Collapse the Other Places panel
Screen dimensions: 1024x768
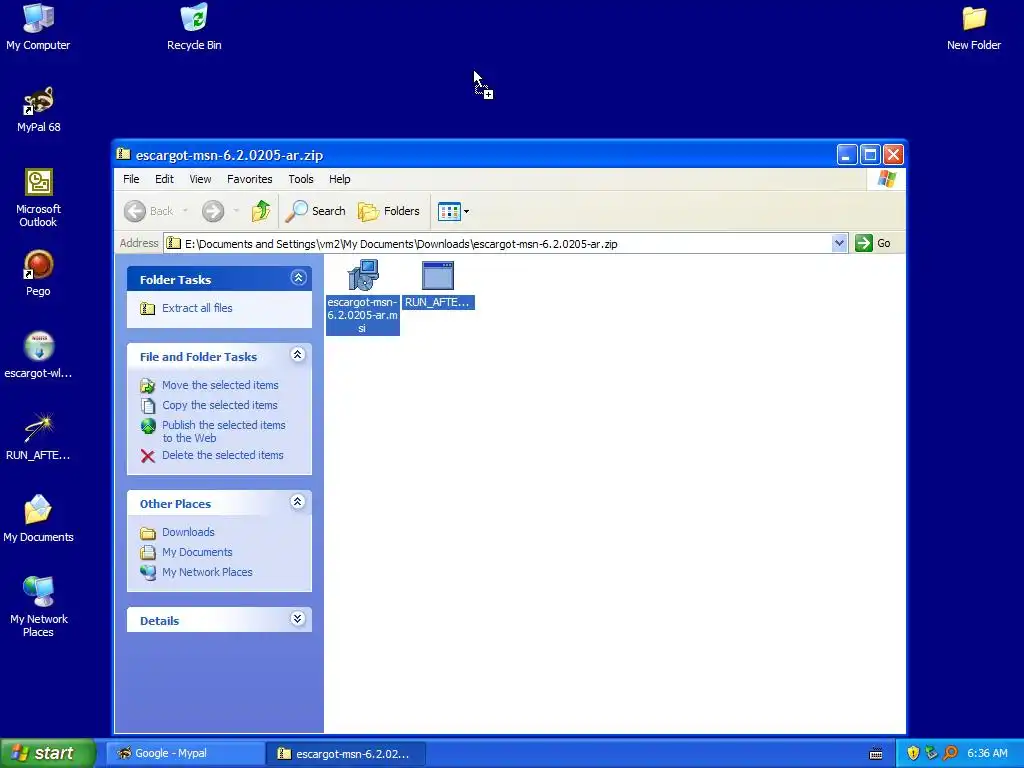coord(298,502)
